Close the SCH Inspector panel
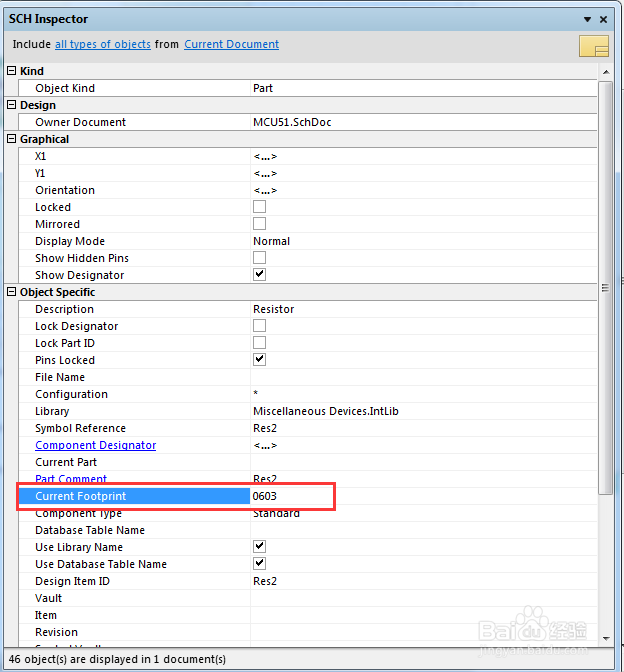The height and width of the screenshot is (672, 624). [603, 19]
